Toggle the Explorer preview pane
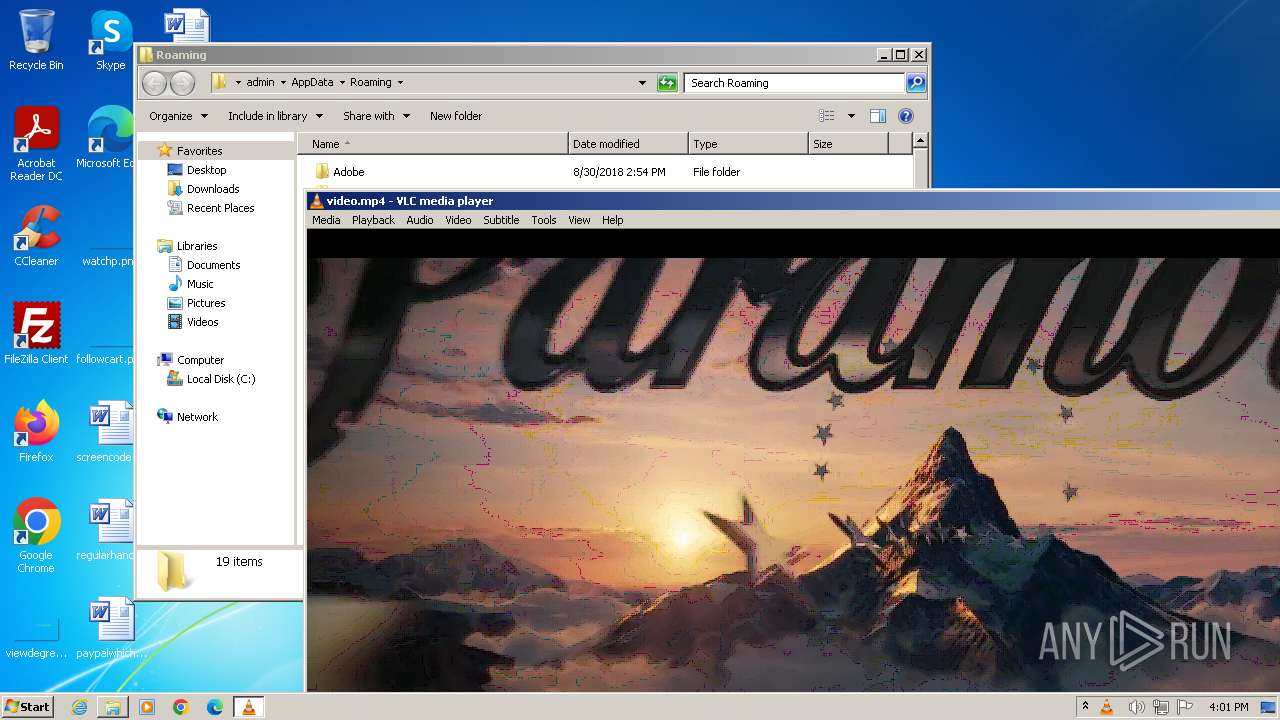Viewport: 1280px width, 720px height. tap(877, 116)
